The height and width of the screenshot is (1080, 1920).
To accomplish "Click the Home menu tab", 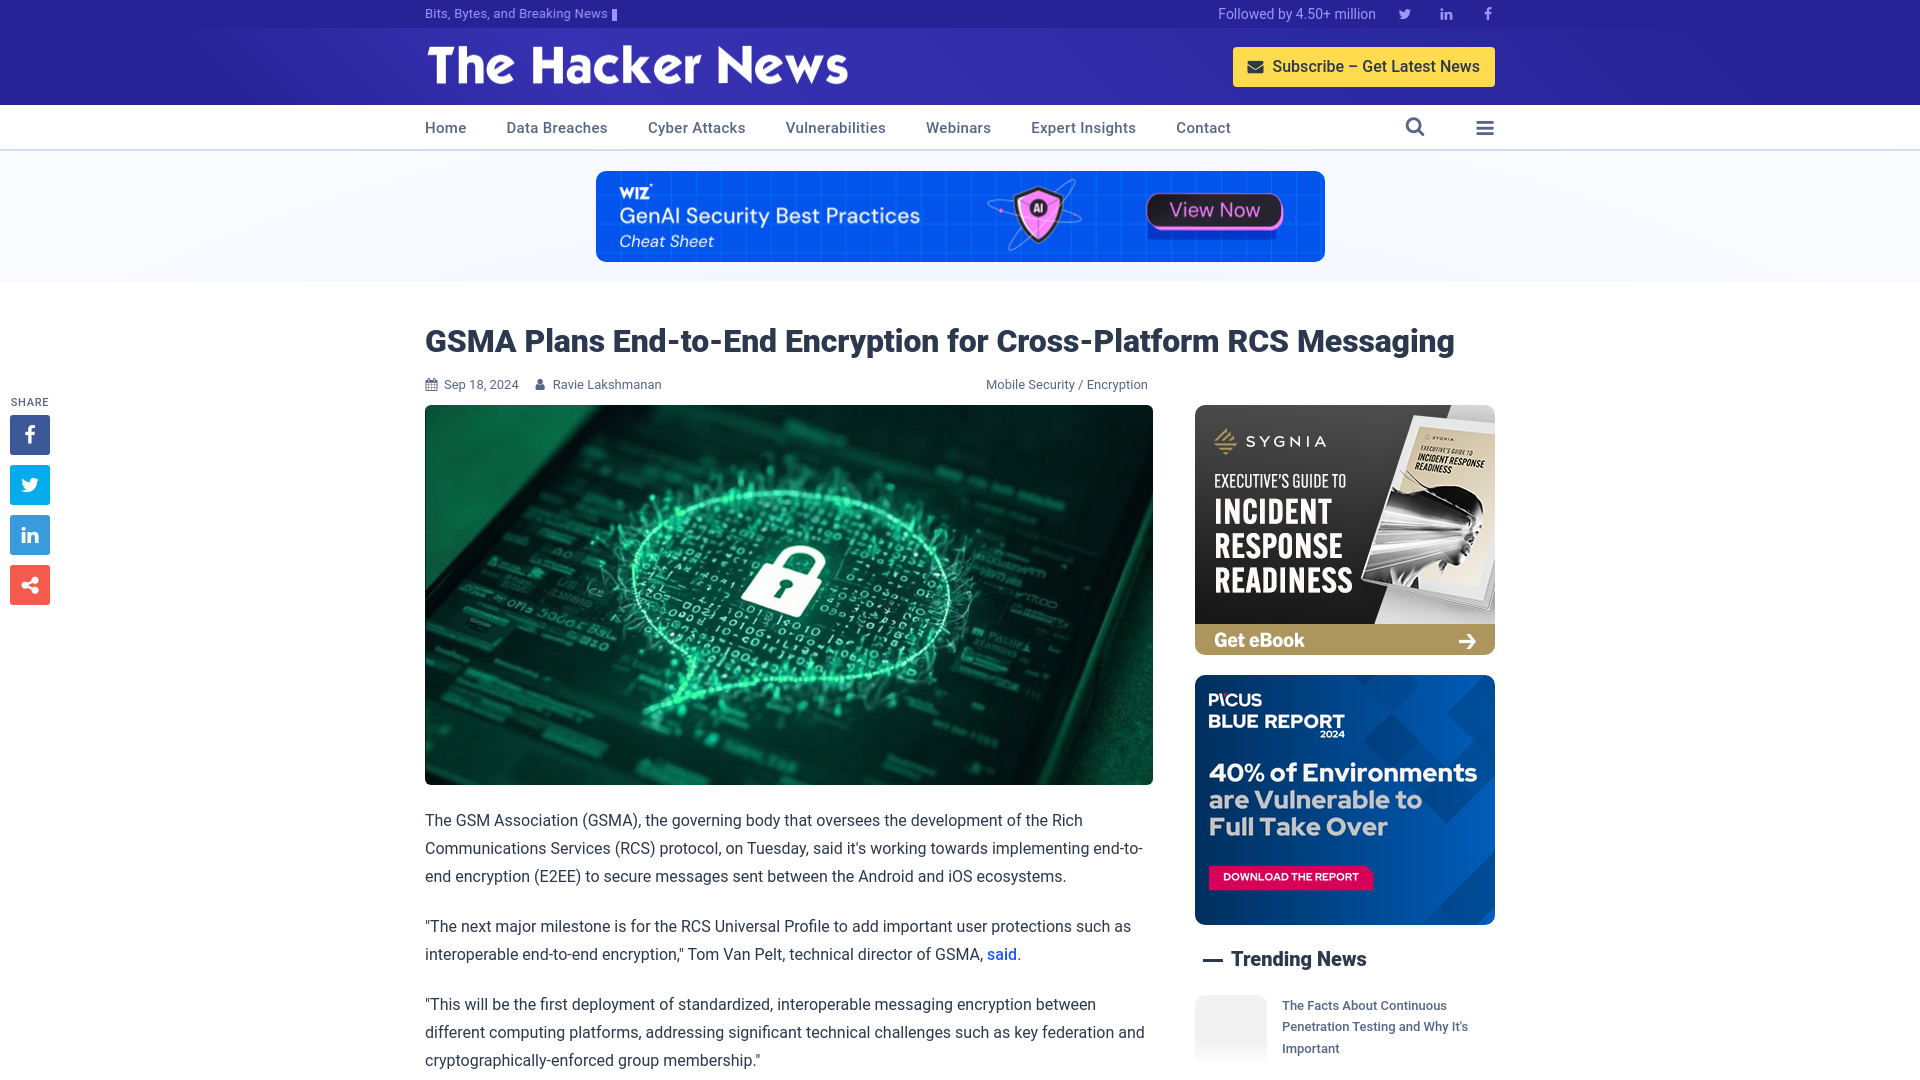I will 446,127.
